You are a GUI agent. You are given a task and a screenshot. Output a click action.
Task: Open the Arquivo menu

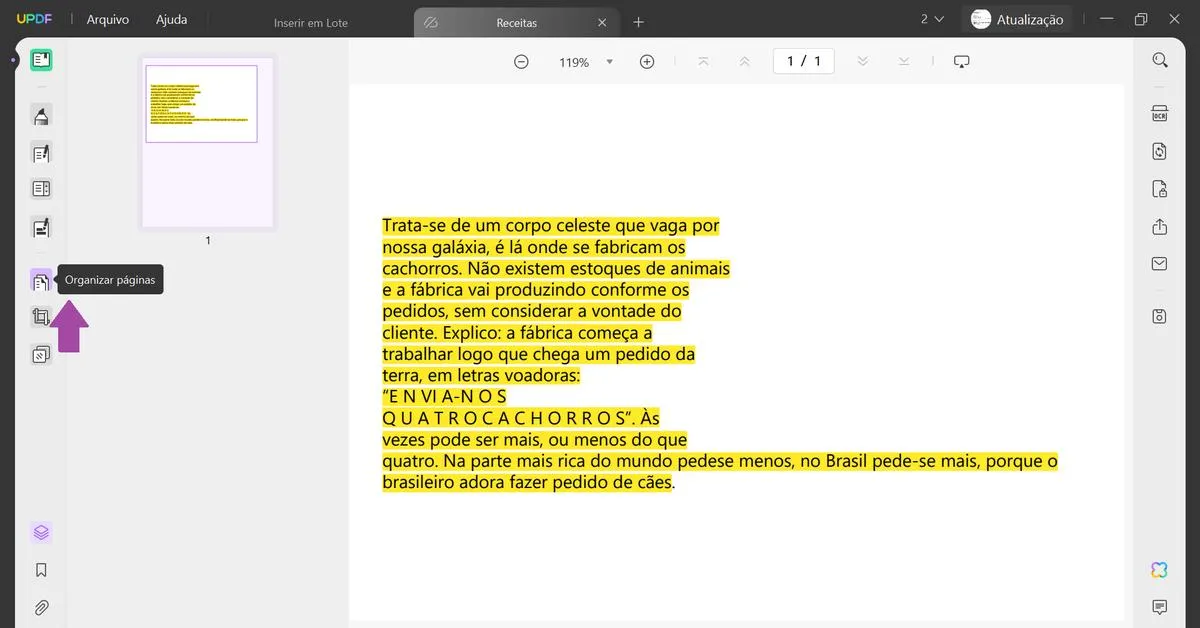tap(107, 18)
